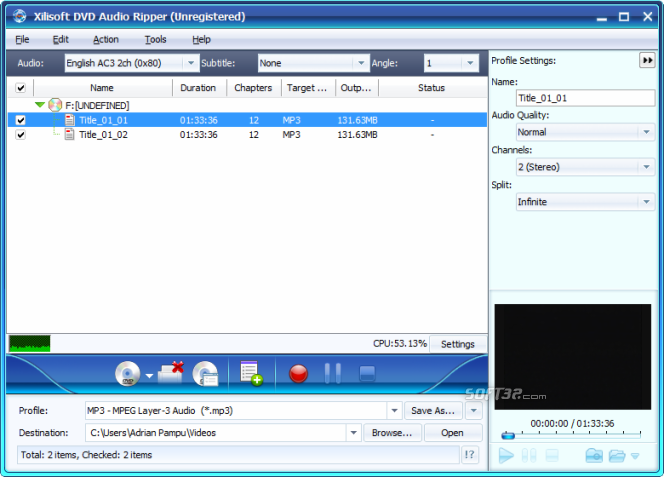Select the Title_01_02 row name
The height and width of the screenshot is (477, 664).
point(104,135)
